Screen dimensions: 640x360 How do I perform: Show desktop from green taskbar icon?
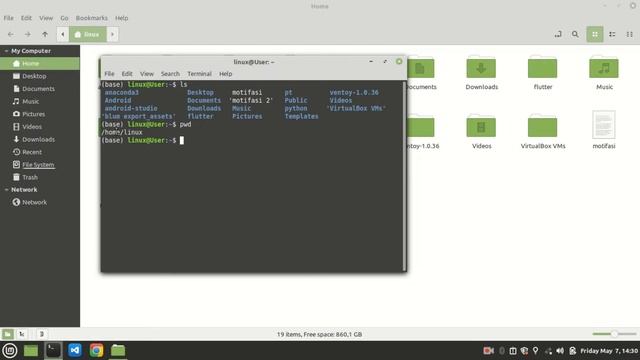[31, 351]
